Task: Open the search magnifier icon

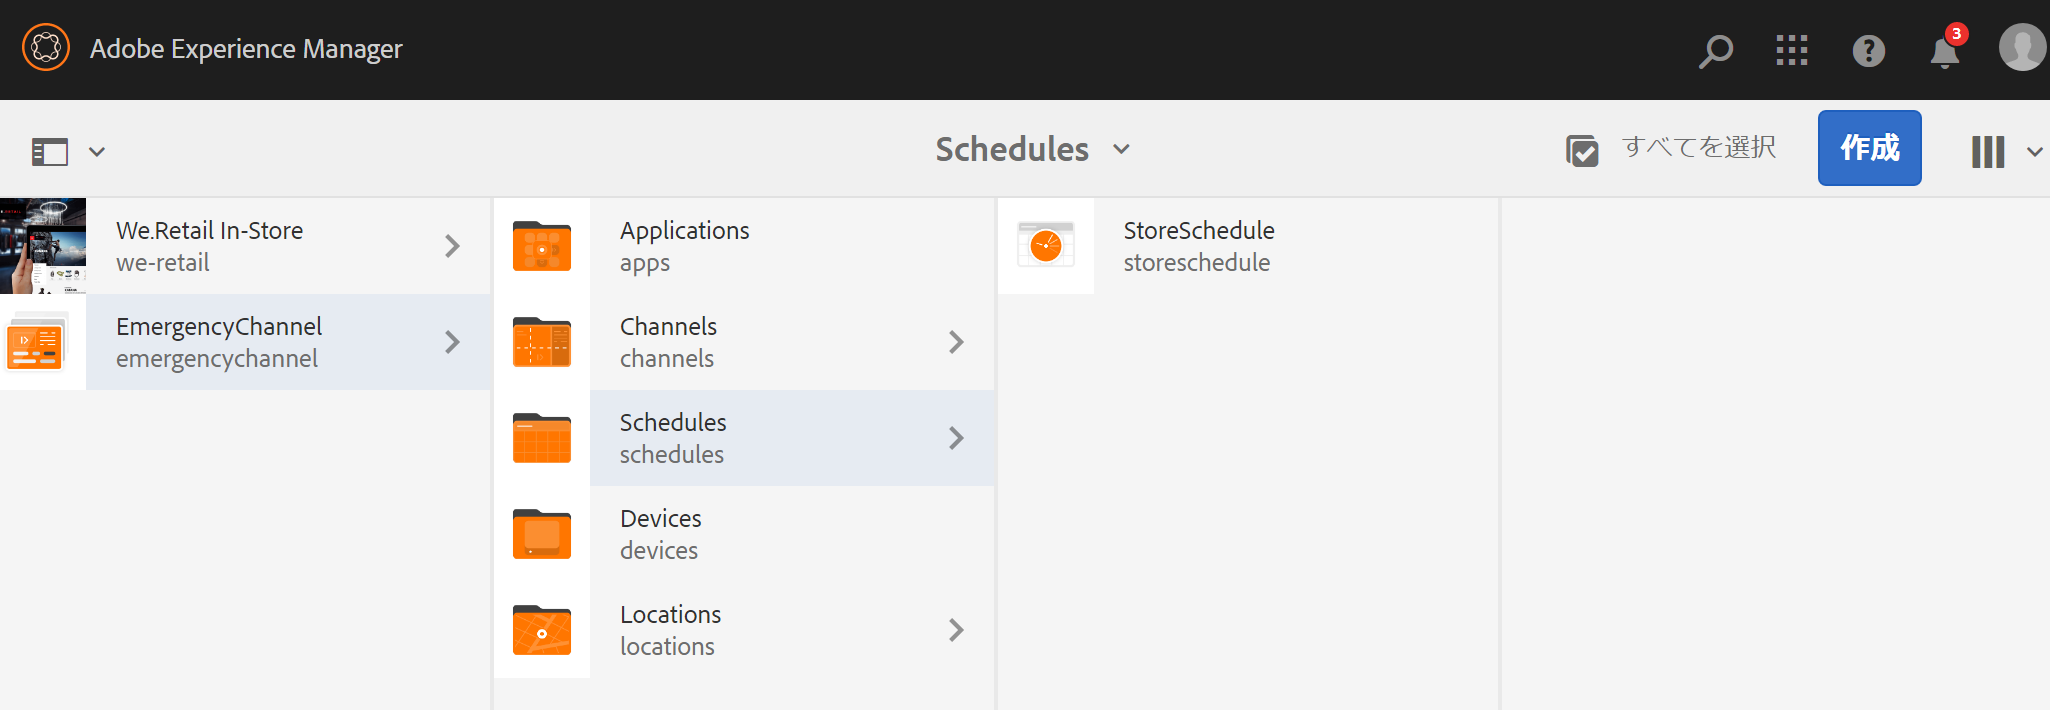Action: (x=1716, y=50)
